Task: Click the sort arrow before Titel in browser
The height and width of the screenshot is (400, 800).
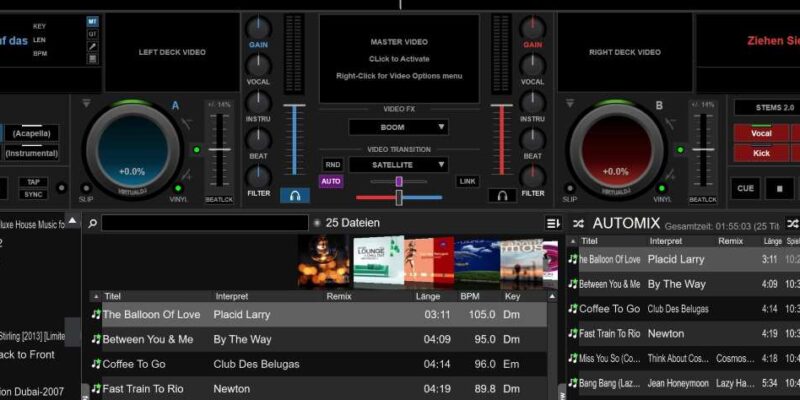Action: 96,296
